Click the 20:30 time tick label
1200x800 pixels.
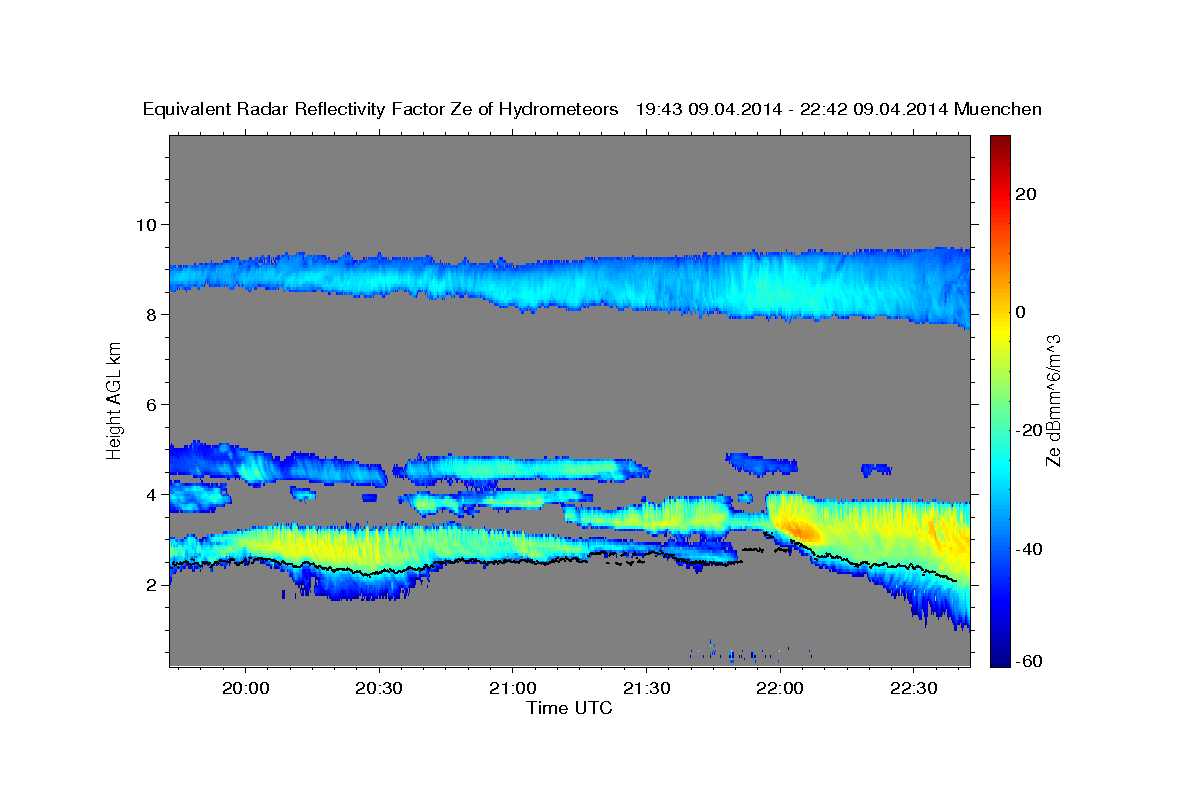coord(379,689)
